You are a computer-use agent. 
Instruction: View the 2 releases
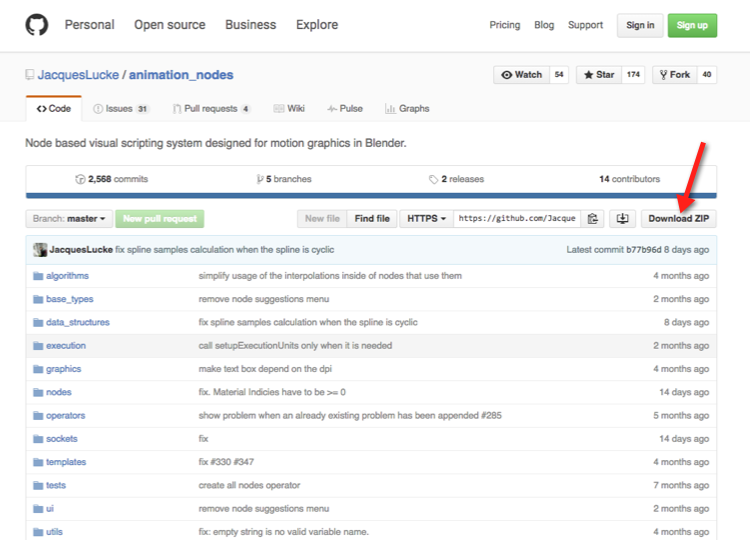[456, 179]
